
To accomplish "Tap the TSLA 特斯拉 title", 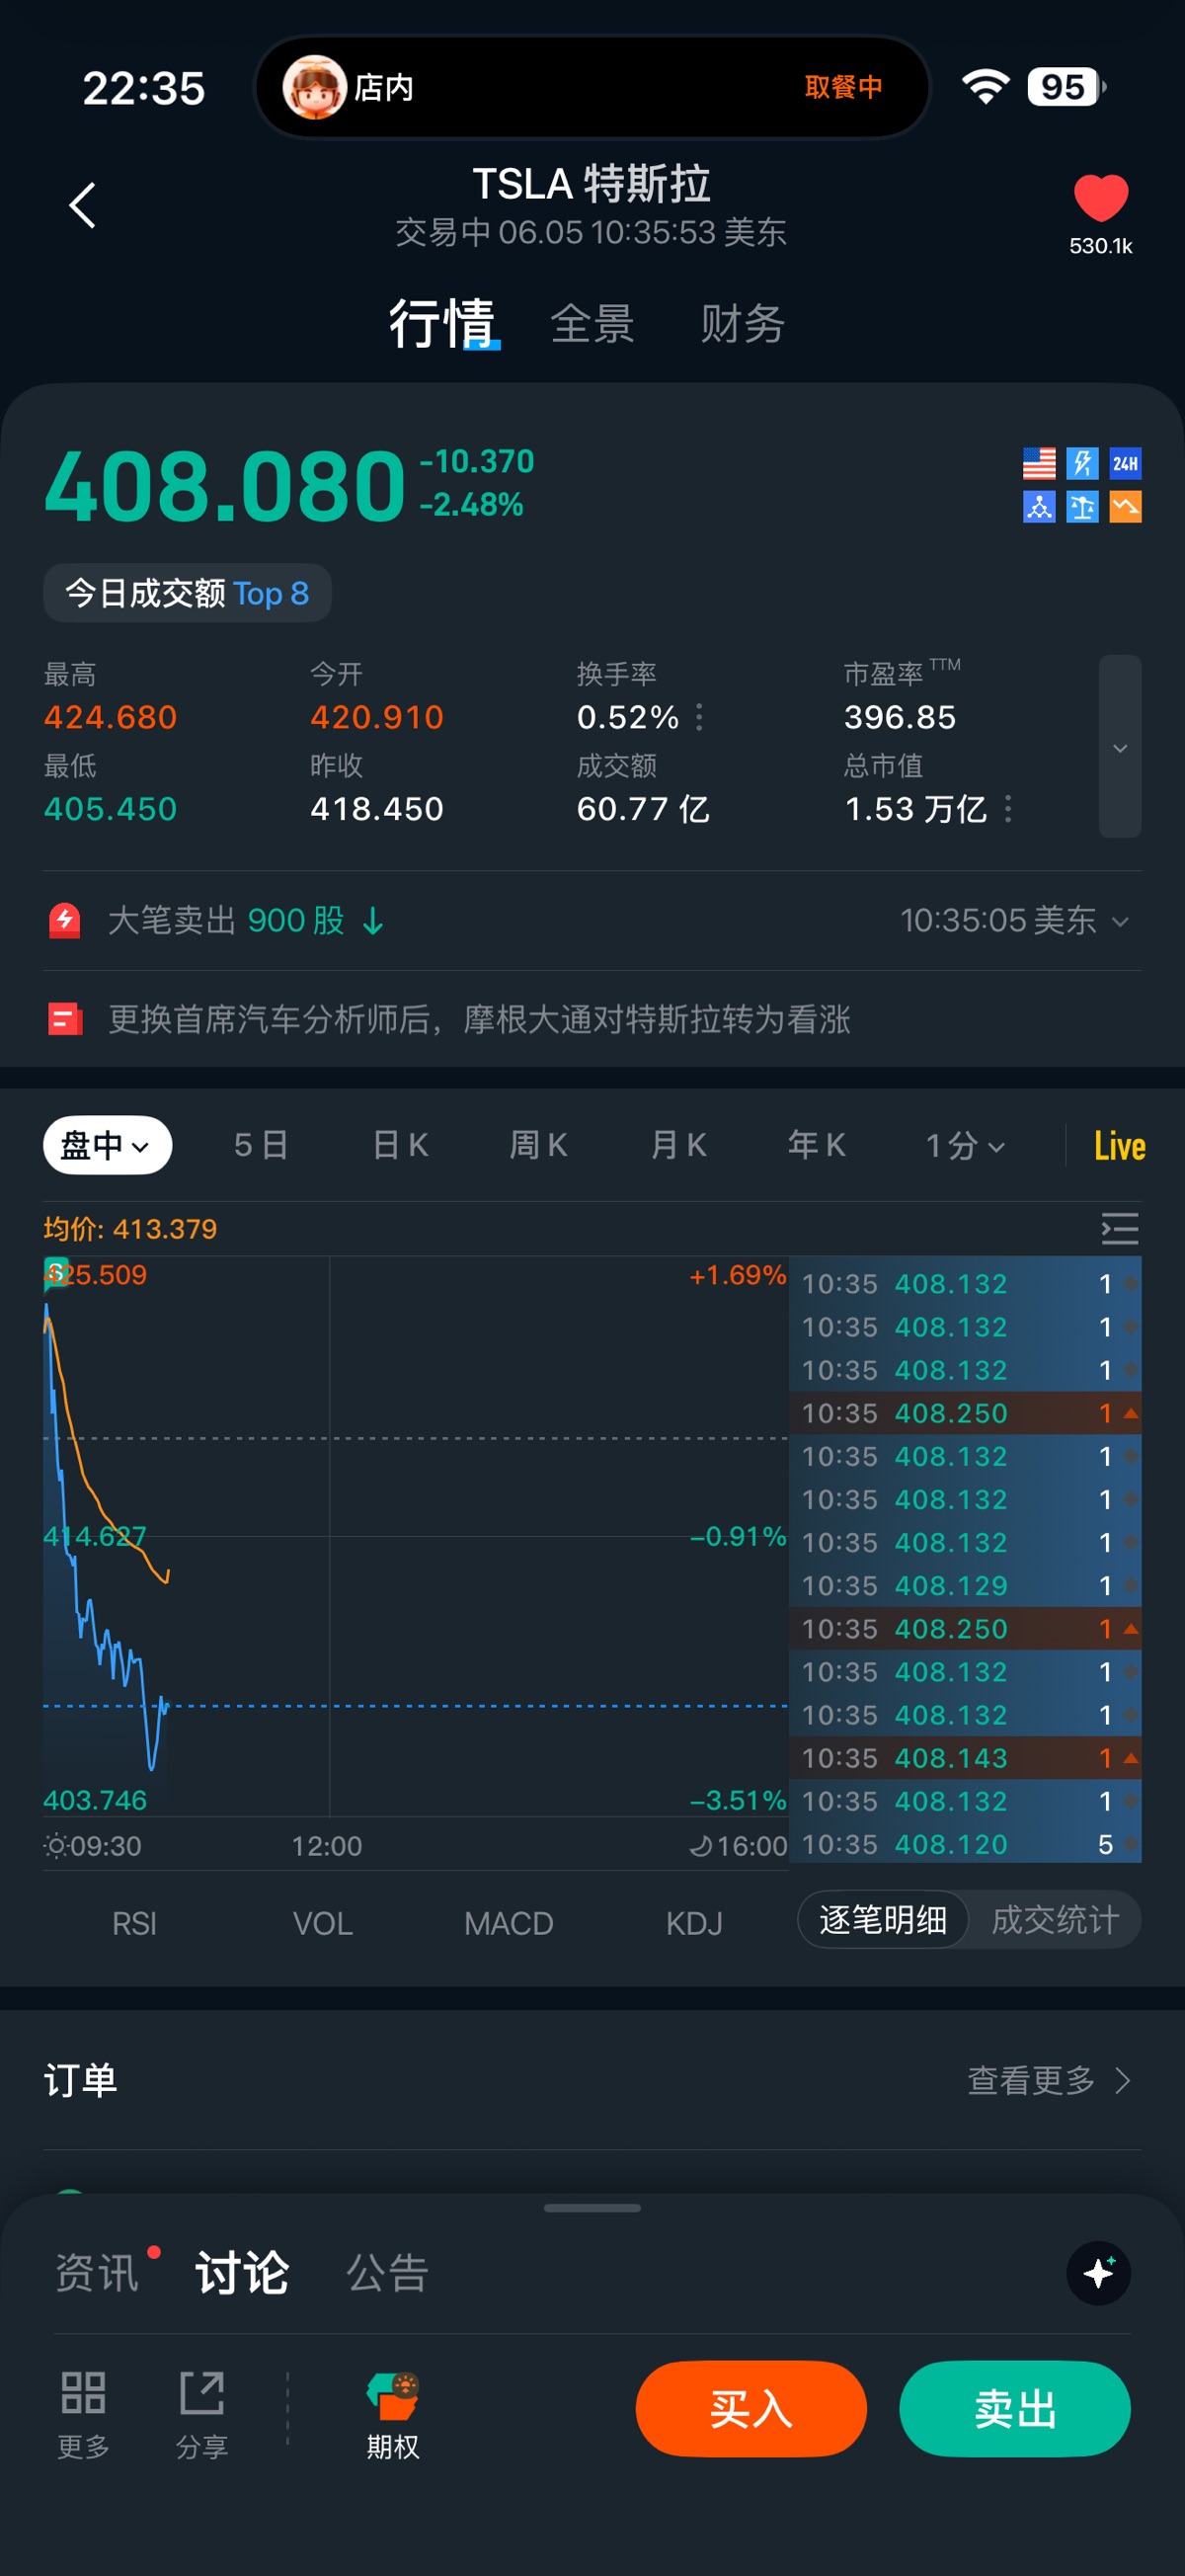I will pyautogui.click(x=591, y=184).
